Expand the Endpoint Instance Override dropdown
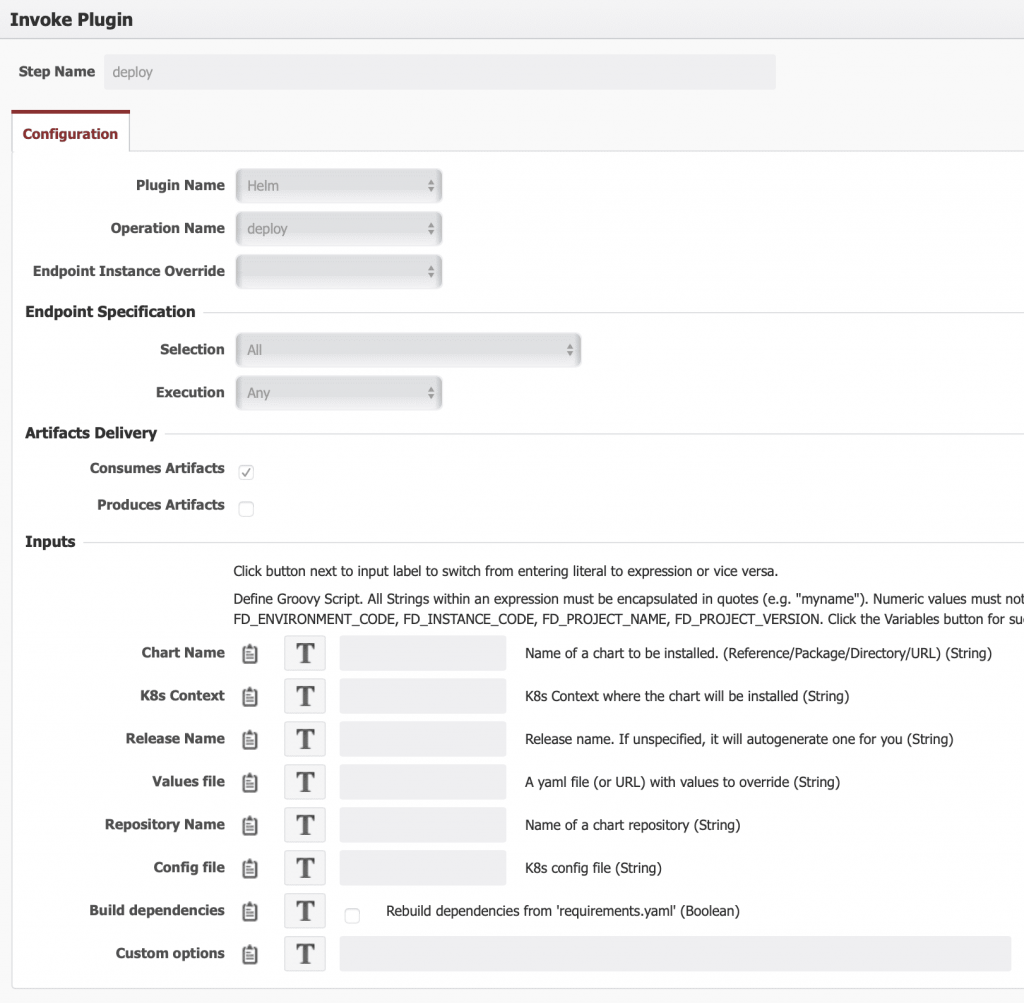Viewport: 1024px width, 1003px height. point(339,271)
